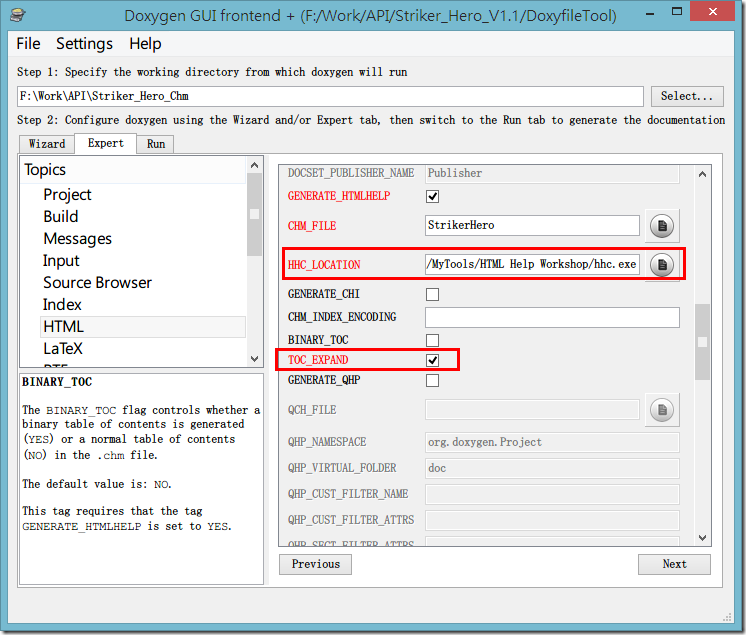Switch to the Run tab

point(156,144)
